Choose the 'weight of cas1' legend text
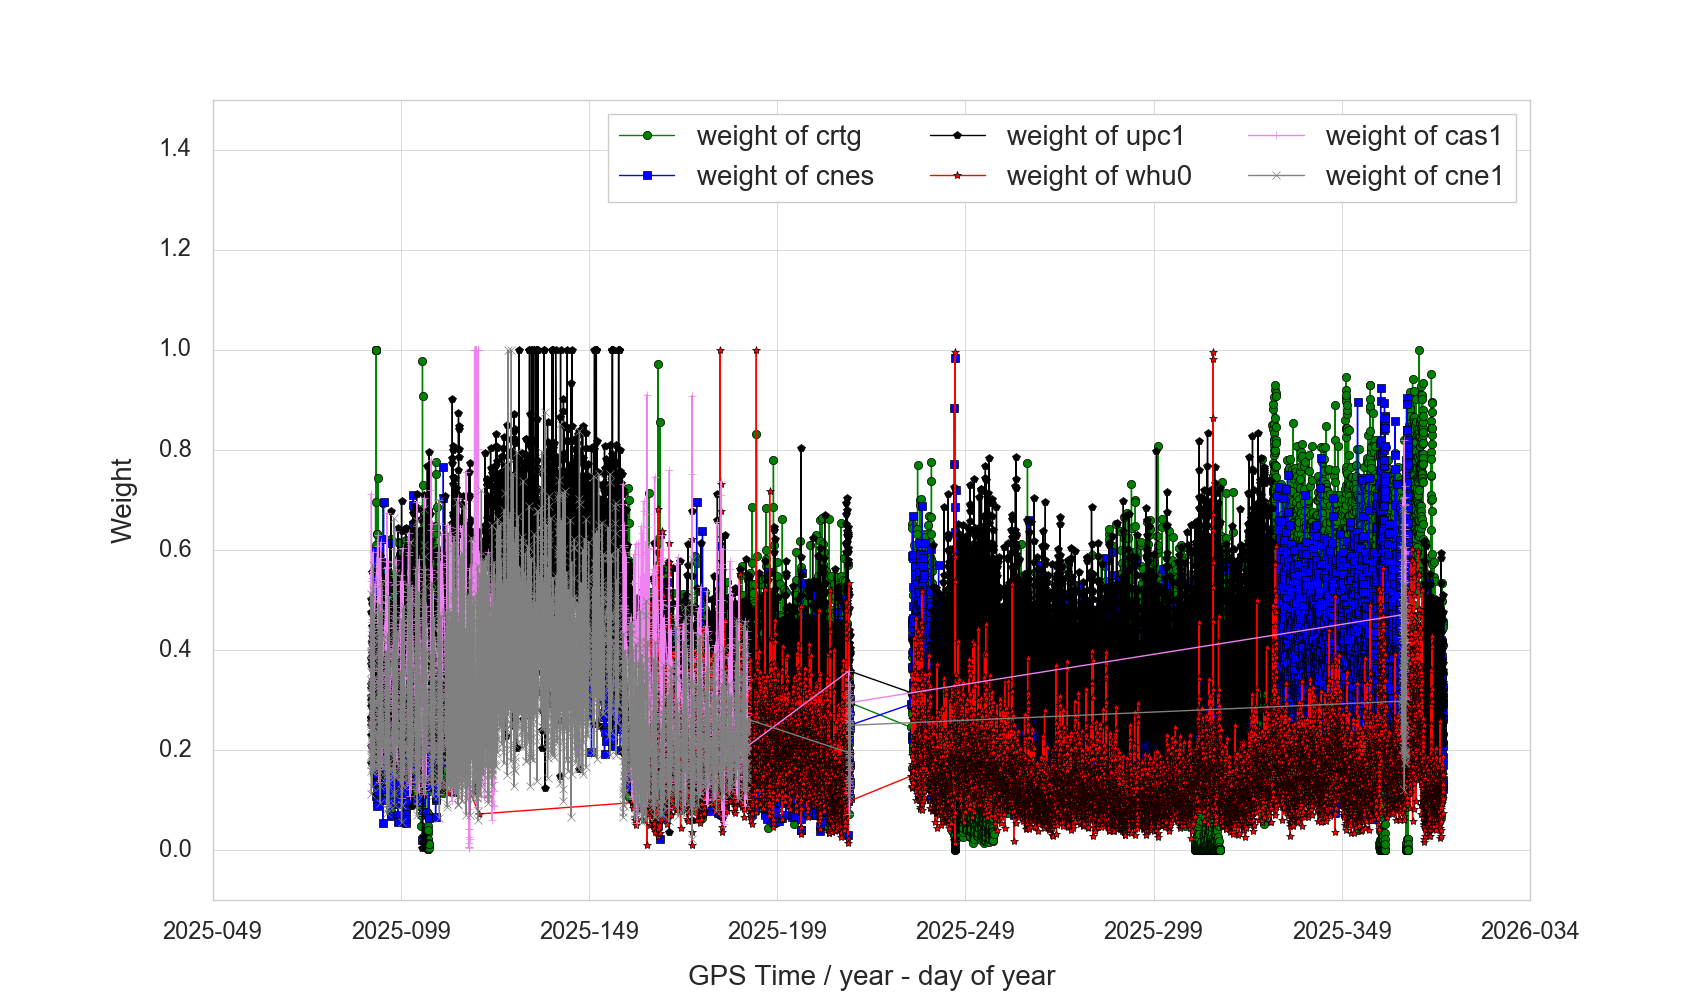This screenshot has height=1000, width=1700. pos(1413,136)
